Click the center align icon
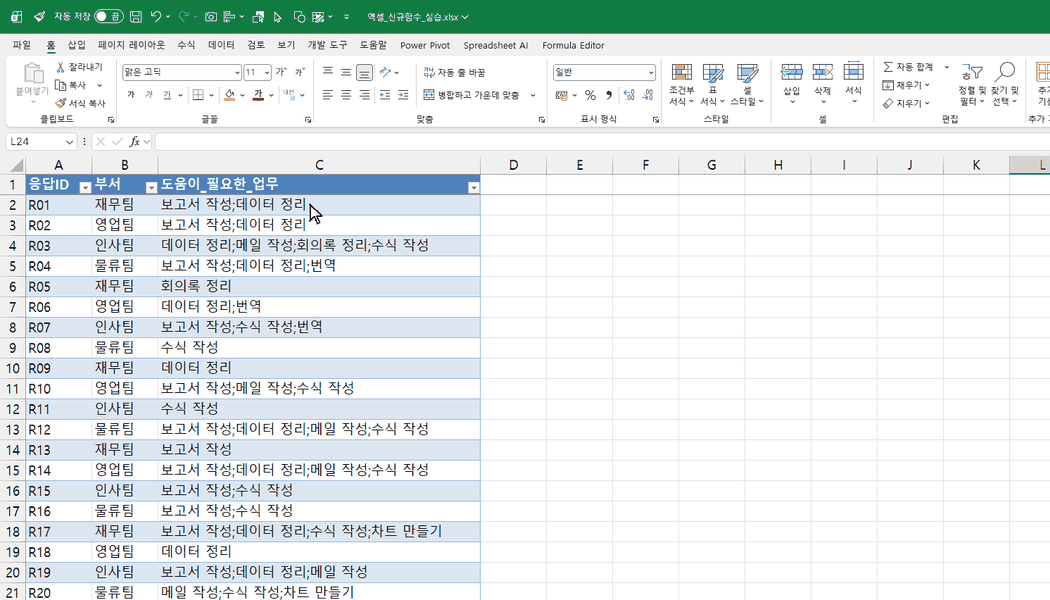The height and width of the screenshot is (600, 1050). point(346,95)
